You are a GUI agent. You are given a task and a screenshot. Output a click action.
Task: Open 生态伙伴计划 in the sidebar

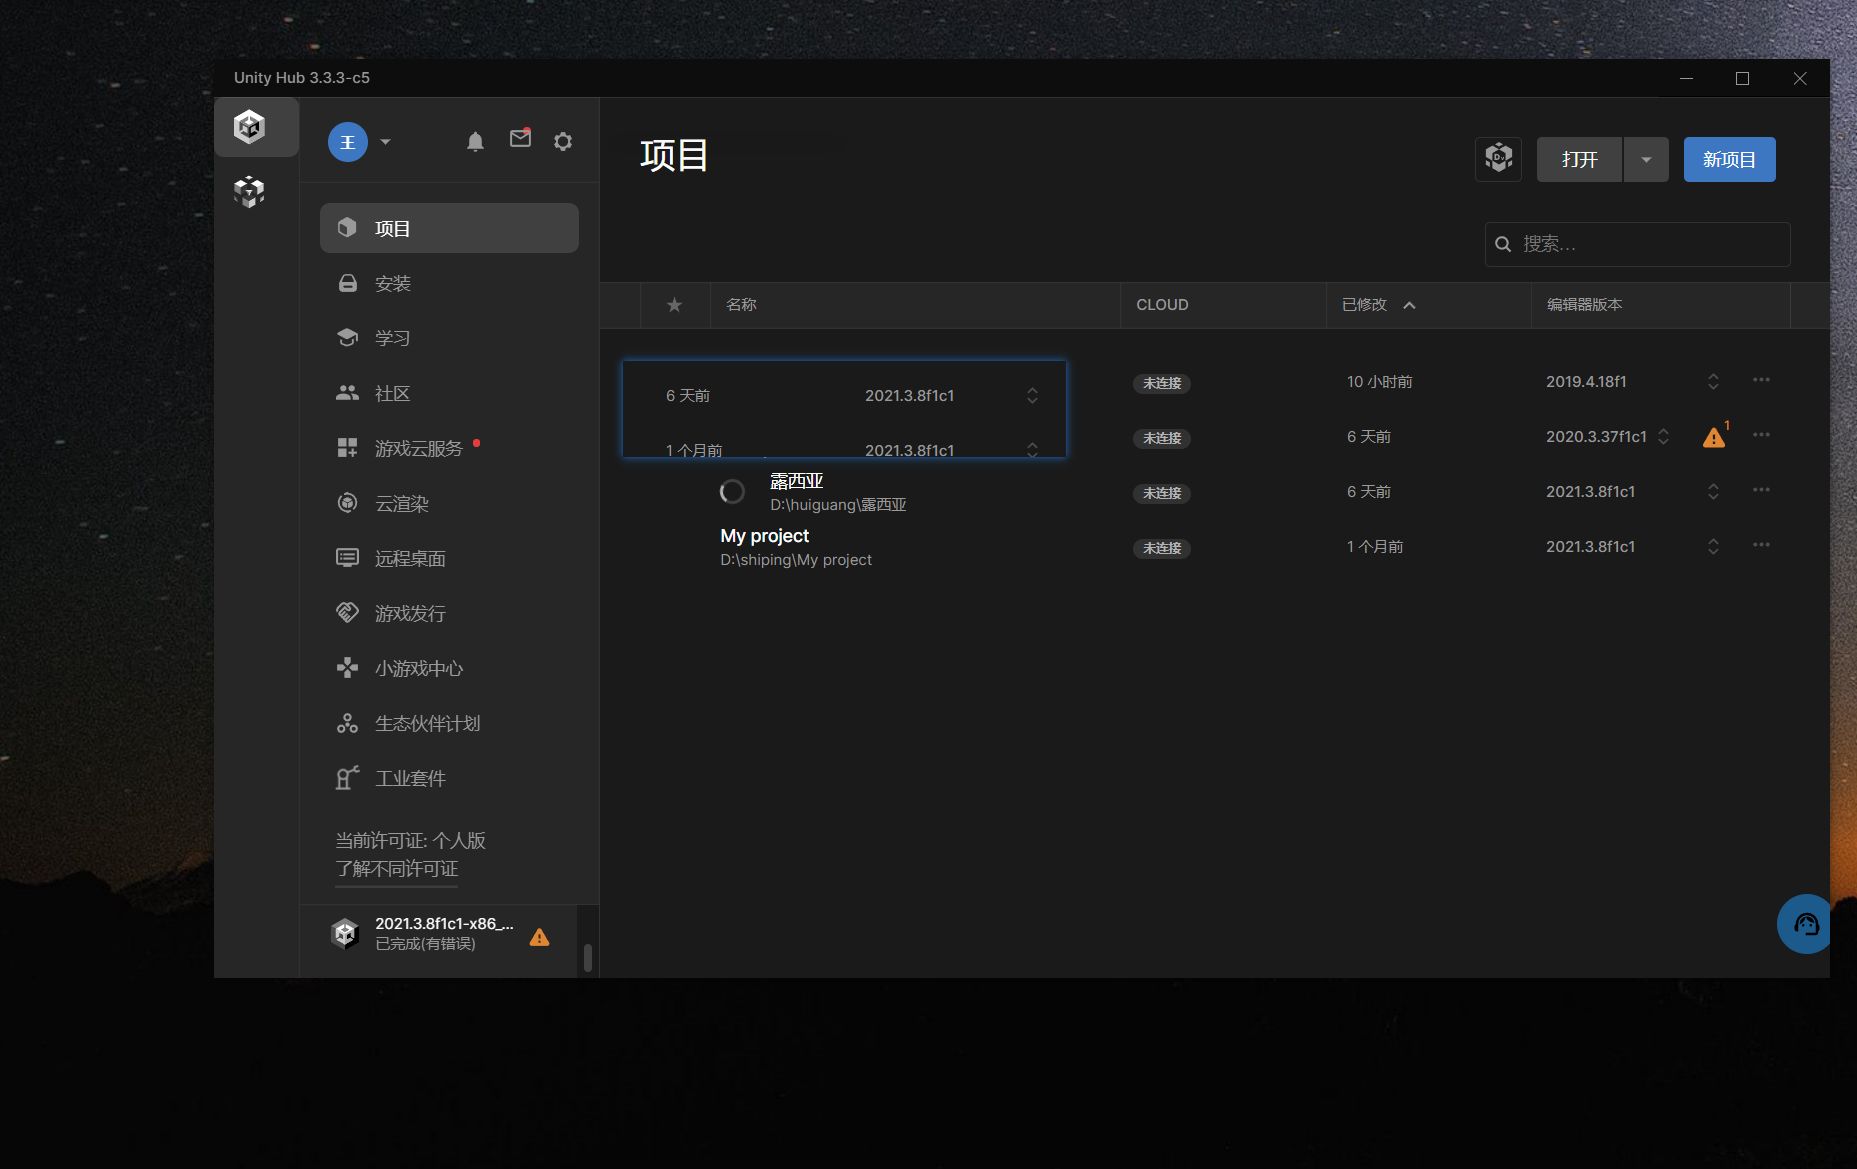point(449,723)
